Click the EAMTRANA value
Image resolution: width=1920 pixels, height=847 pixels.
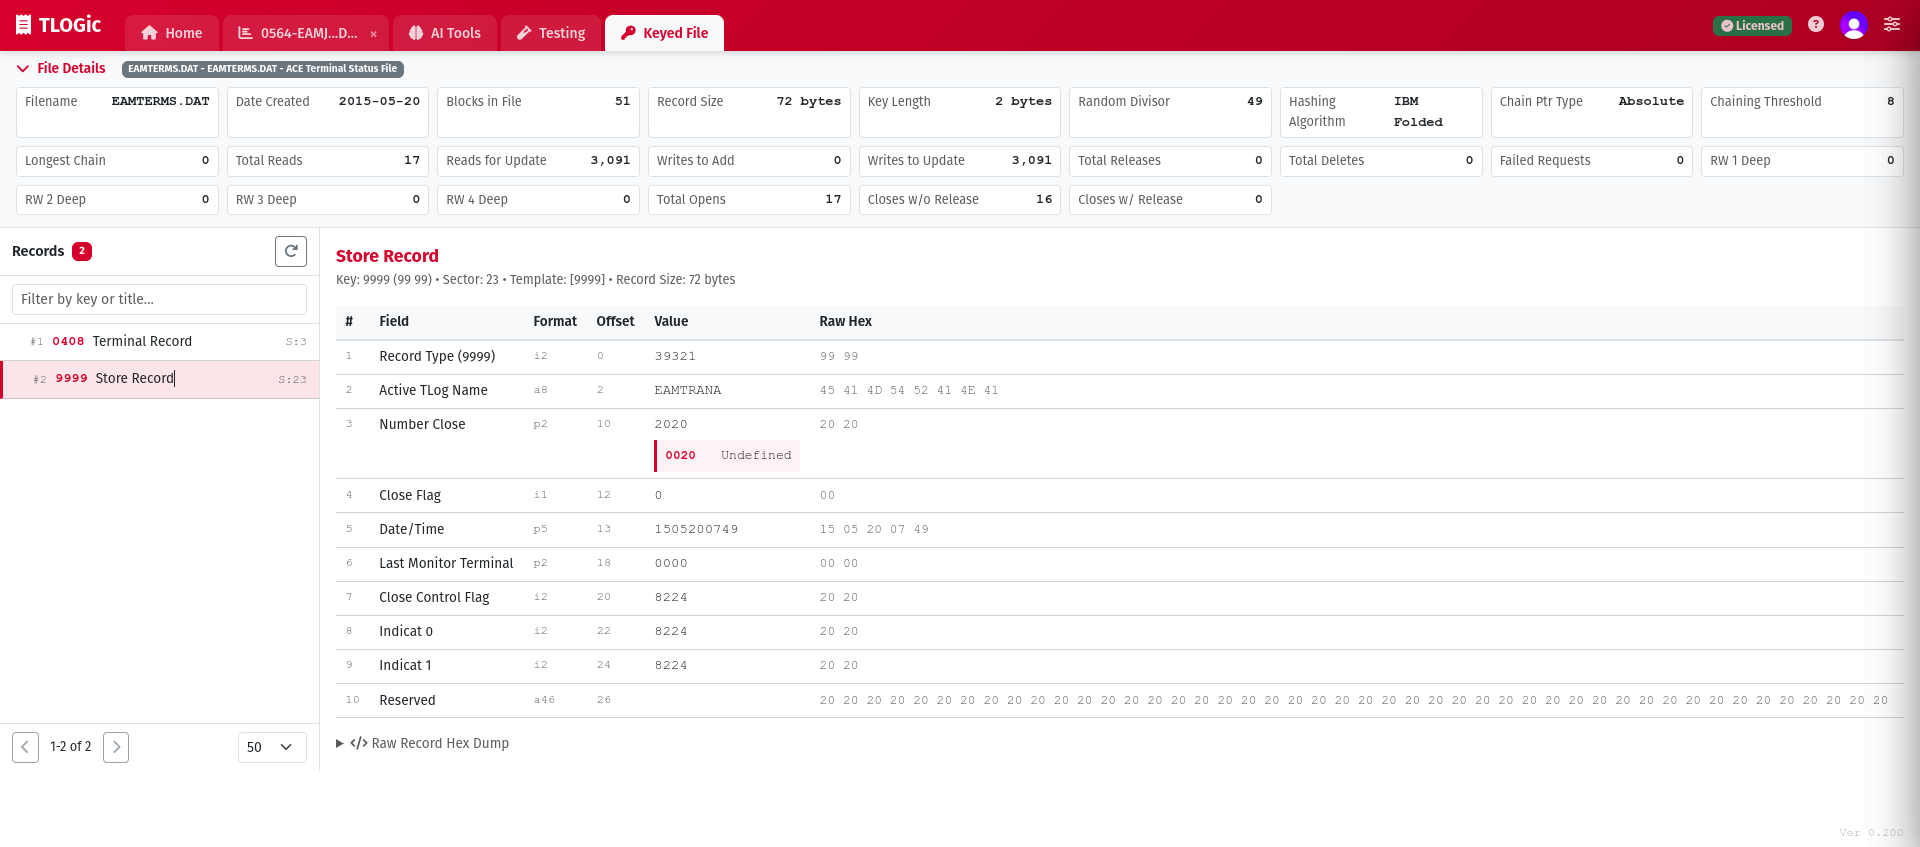point(688,390)
